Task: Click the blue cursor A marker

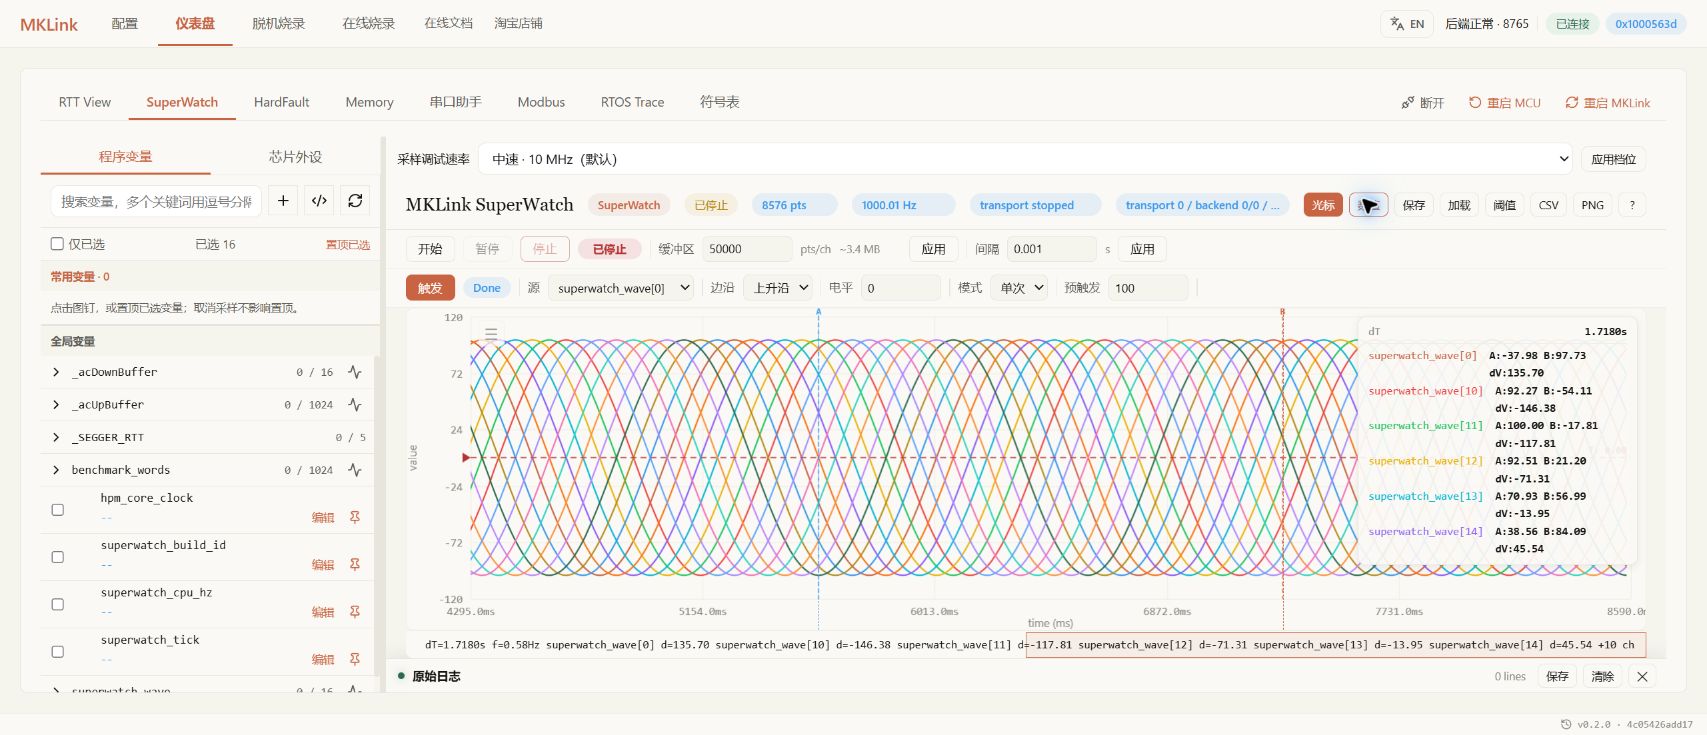Action: (x=818, y=313)
